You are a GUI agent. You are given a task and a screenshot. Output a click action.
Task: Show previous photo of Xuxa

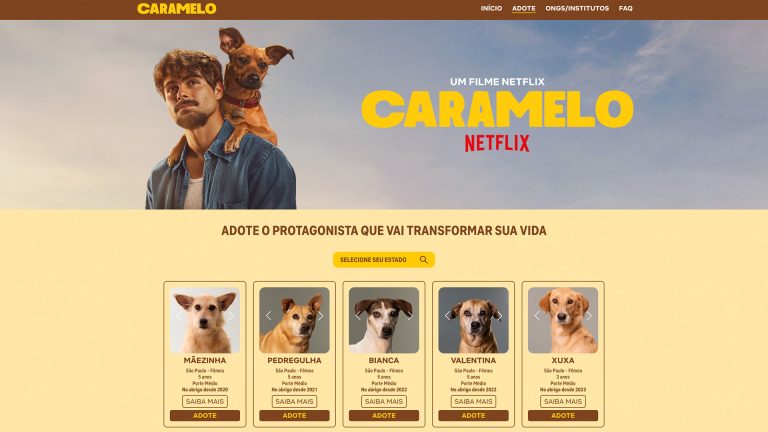tap(537, 316)
